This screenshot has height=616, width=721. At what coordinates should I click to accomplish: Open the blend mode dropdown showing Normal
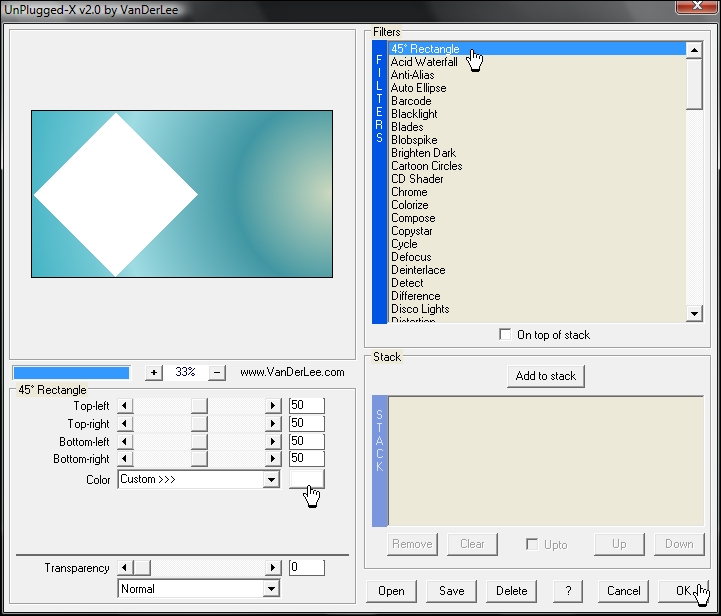(199, 589)
